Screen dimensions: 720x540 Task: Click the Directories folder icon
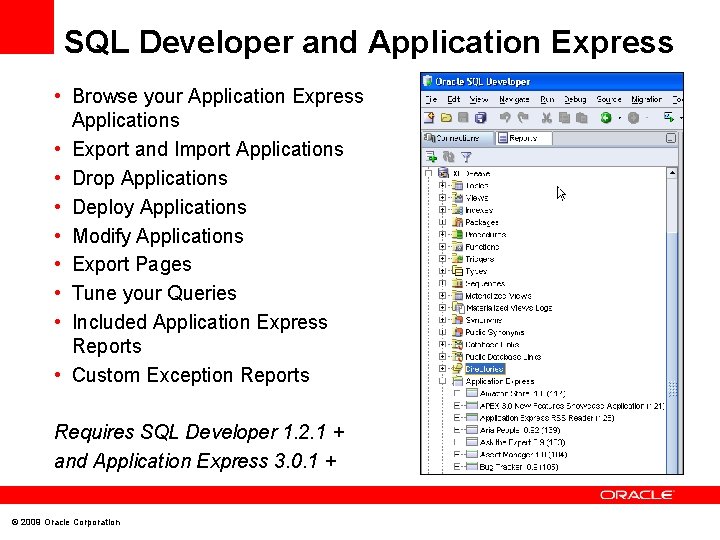click(x=458, y=369)
